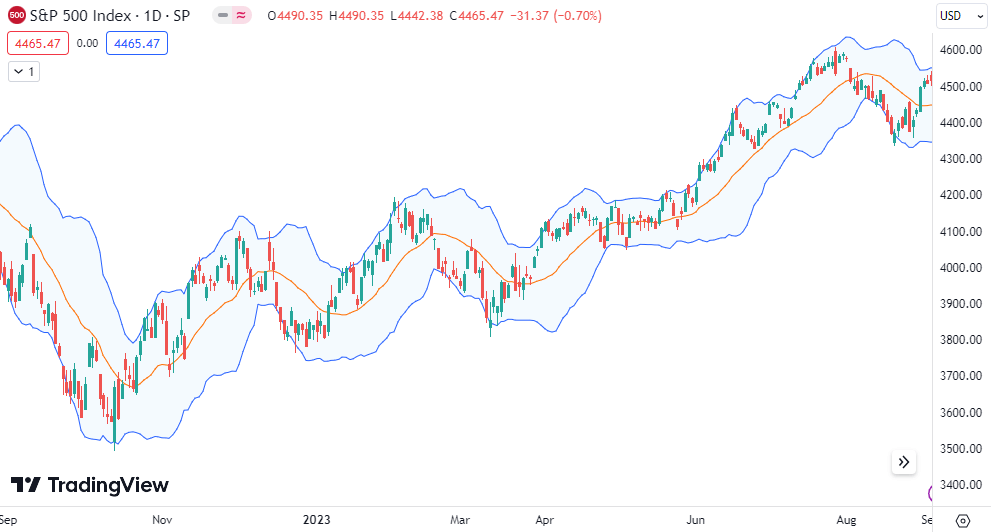Click the close value C4465.47
Viewport: 991px width, 532px height.
[477, 16]
